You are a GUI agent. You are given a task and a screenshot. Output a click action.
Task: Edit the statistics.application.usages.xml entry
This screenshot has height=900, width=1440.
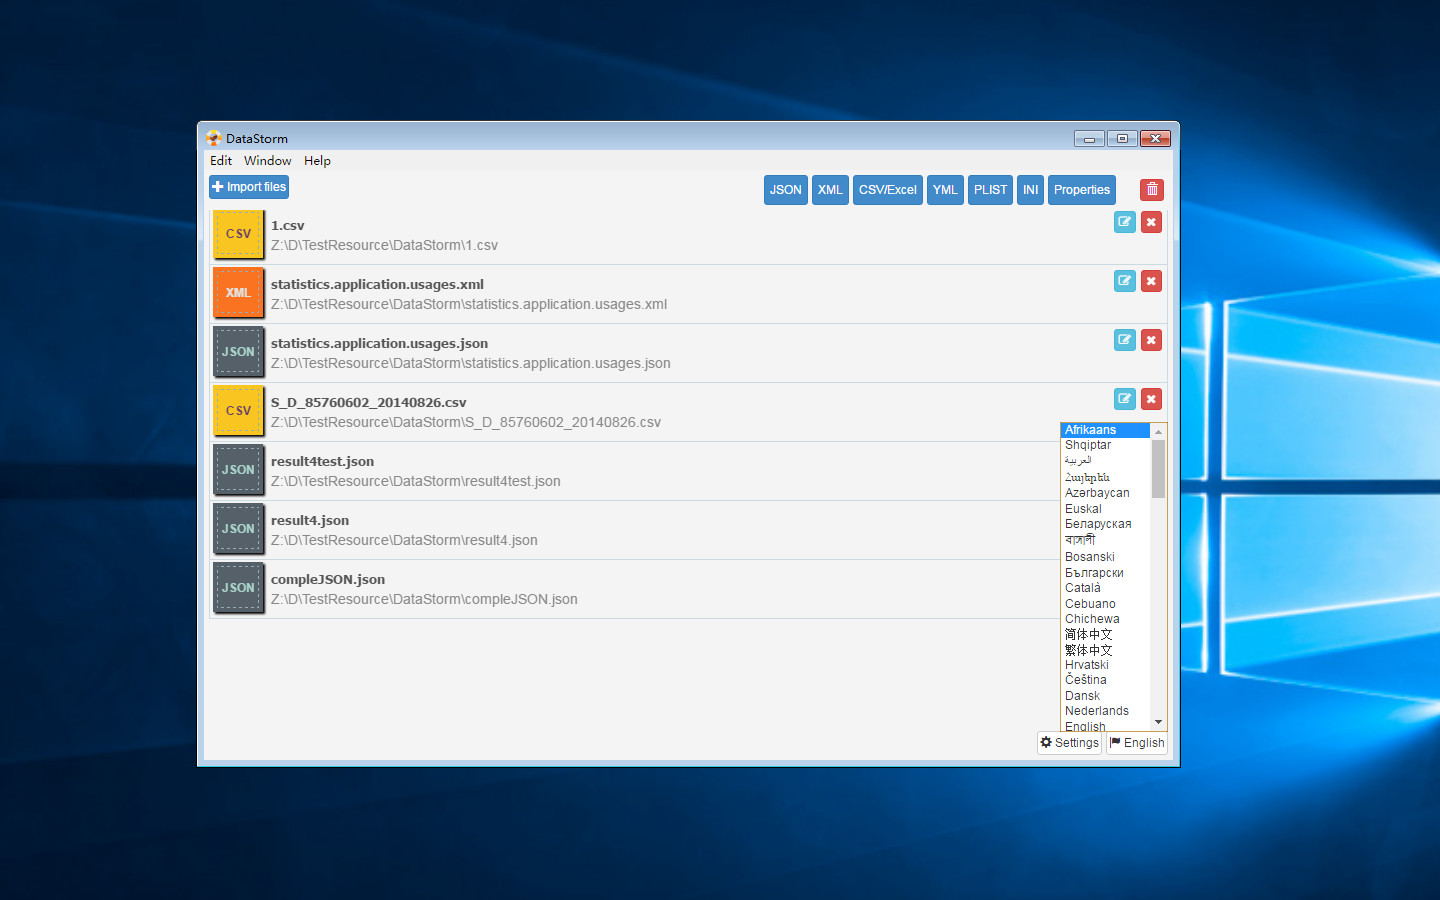(x=1124, y=281)
